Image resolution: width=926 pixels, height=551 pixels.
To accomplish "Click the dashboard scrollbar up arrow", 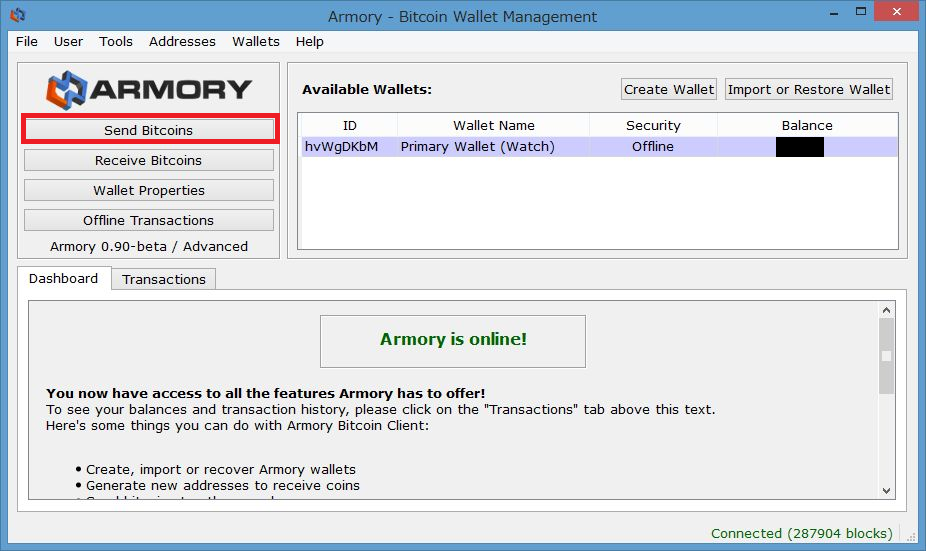I will click(x=886, y=310).
